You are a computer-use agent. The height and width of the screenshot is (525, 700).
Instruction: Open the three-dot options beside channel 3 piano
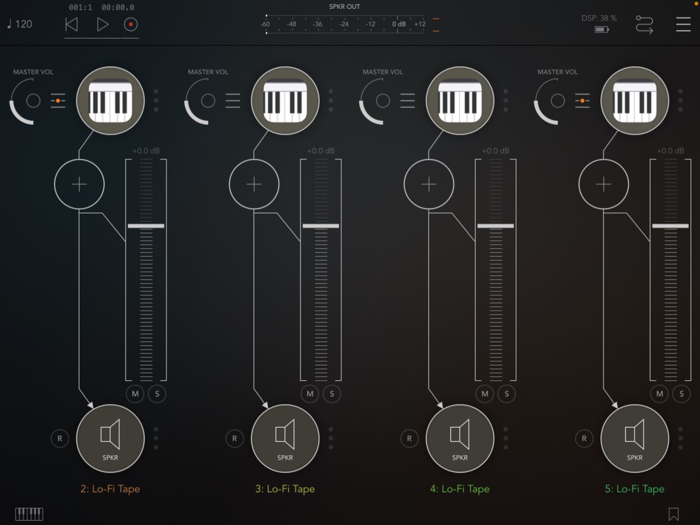click(331, 100)
